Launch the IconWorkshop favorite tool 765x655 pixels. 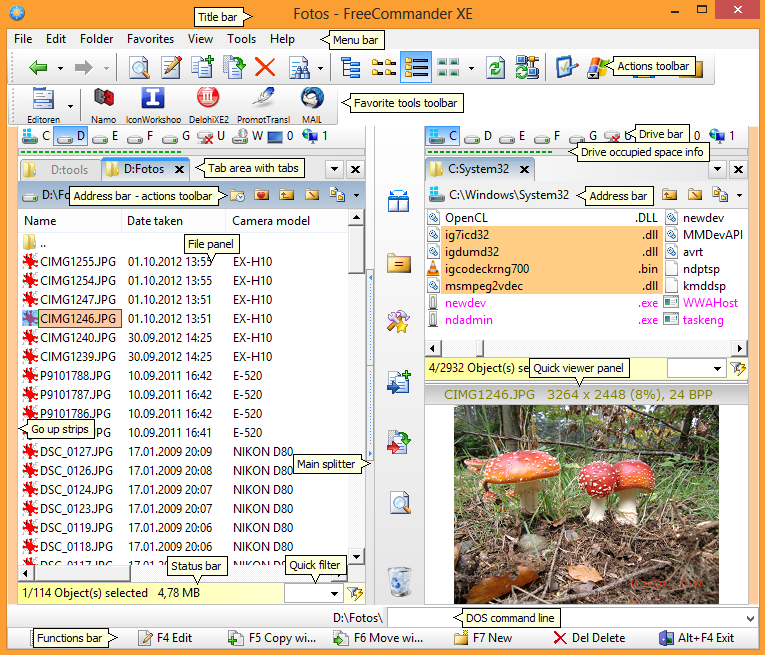tap(153, 98)
